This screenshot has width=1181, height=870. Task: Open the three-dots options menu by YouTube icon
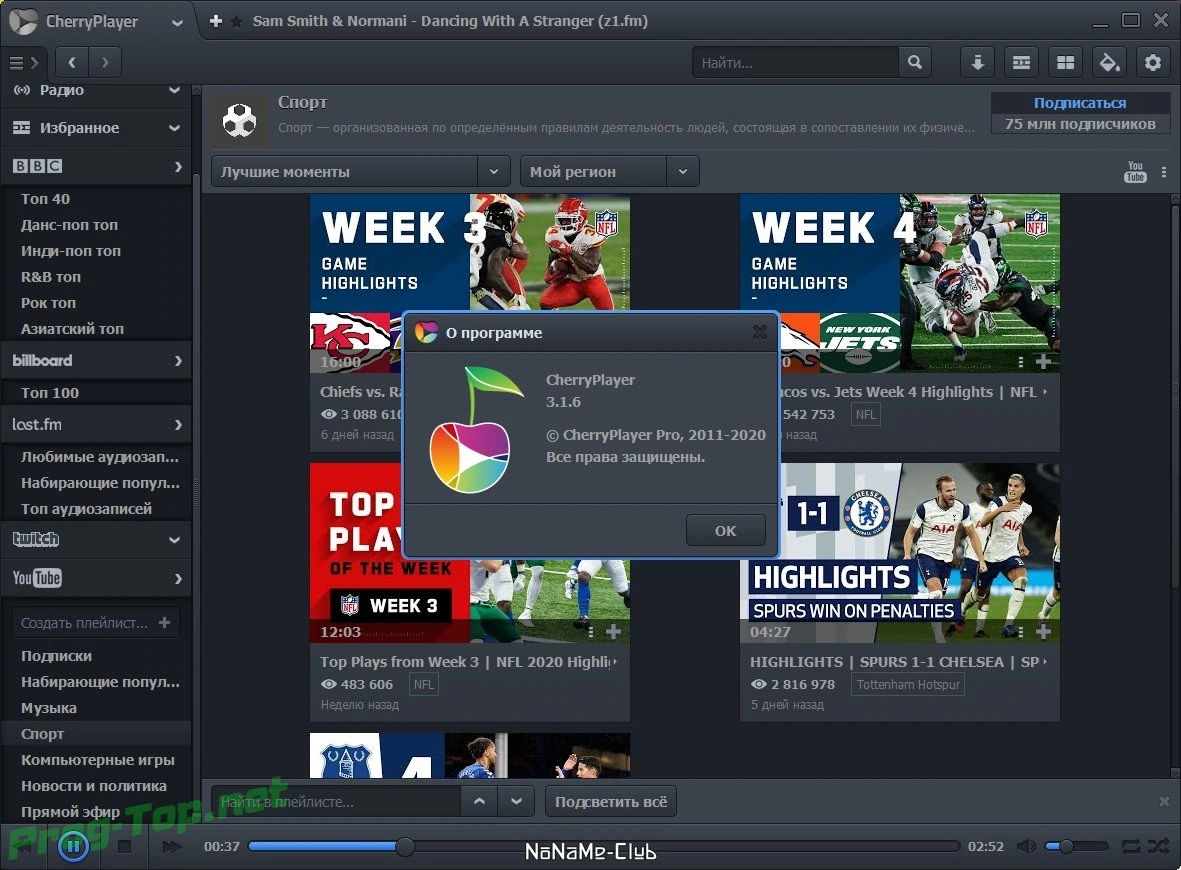point(1164,172)
